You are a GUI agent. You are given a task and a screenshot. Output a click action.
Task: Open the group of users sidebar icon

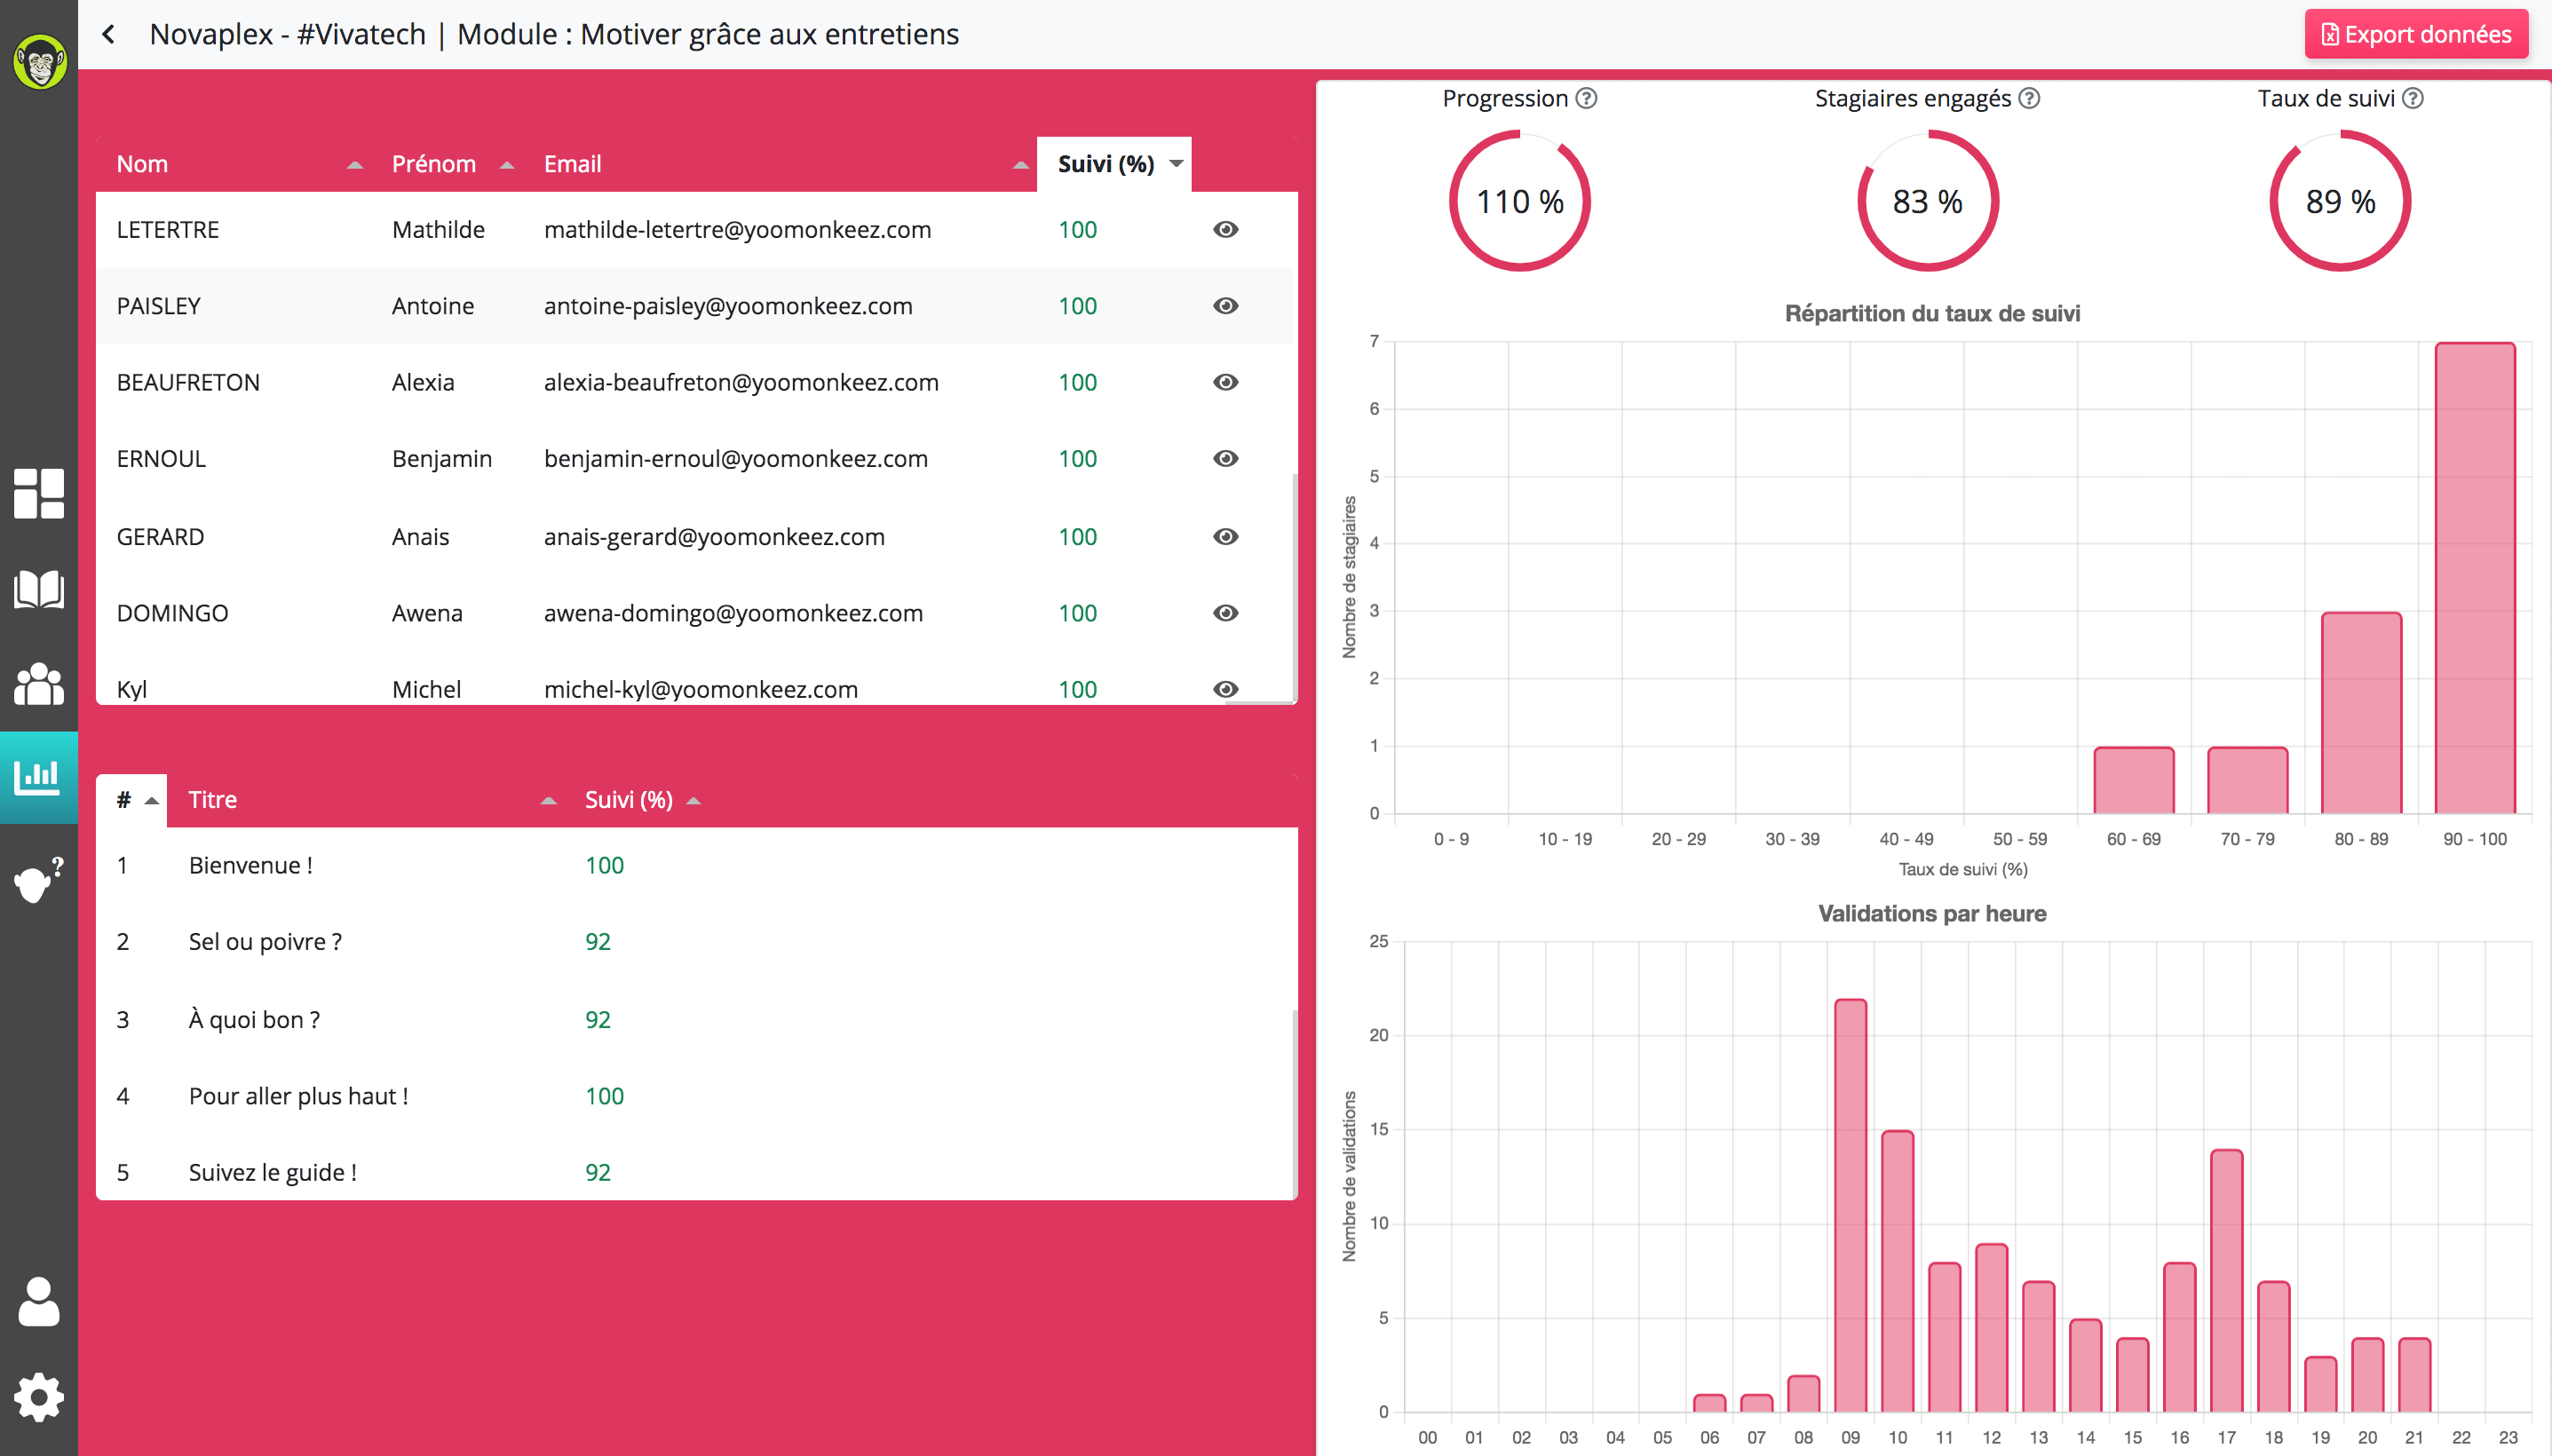(x=39, y=684)
